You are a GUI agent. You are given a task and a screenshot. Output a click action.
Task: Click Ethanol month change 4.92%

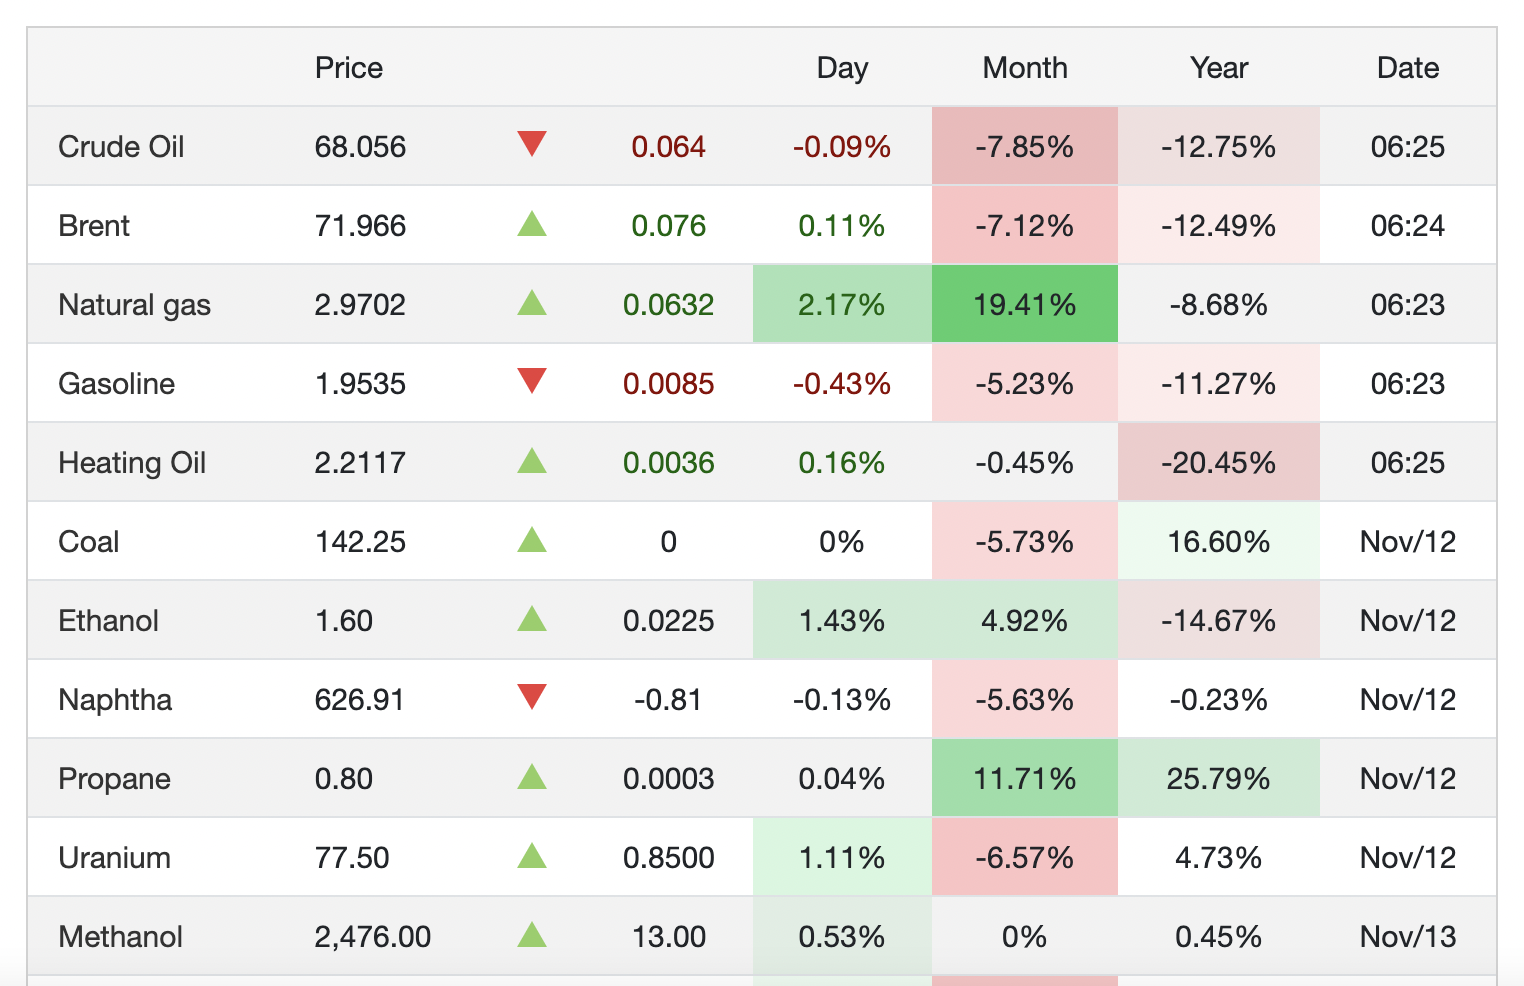click(x=1025, y=621)
